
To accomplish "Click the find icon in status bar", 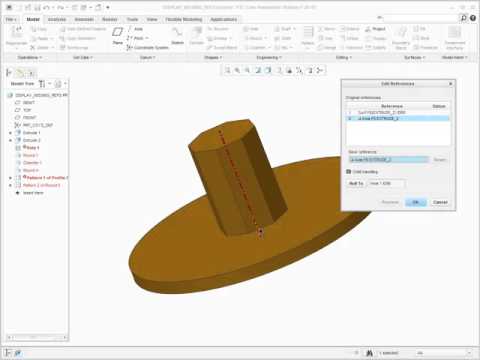I will [x=369, y=353].
